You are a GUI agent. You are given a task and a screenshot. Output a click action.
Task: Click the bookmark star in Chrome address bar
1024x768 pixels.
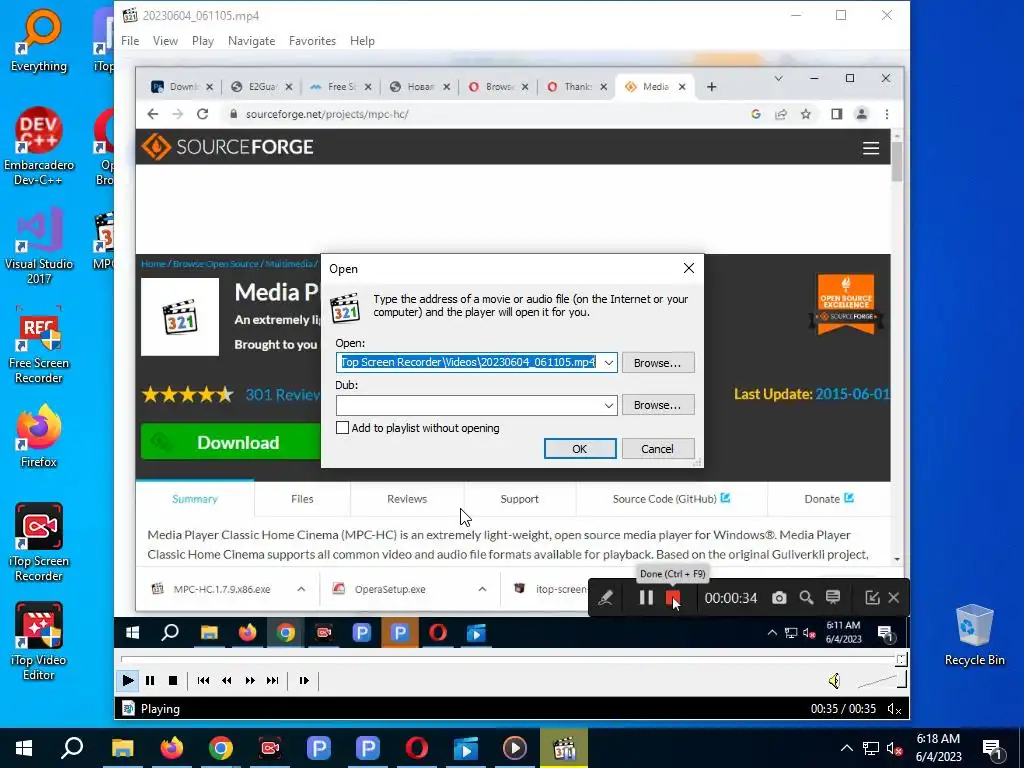tap(806, 114)
